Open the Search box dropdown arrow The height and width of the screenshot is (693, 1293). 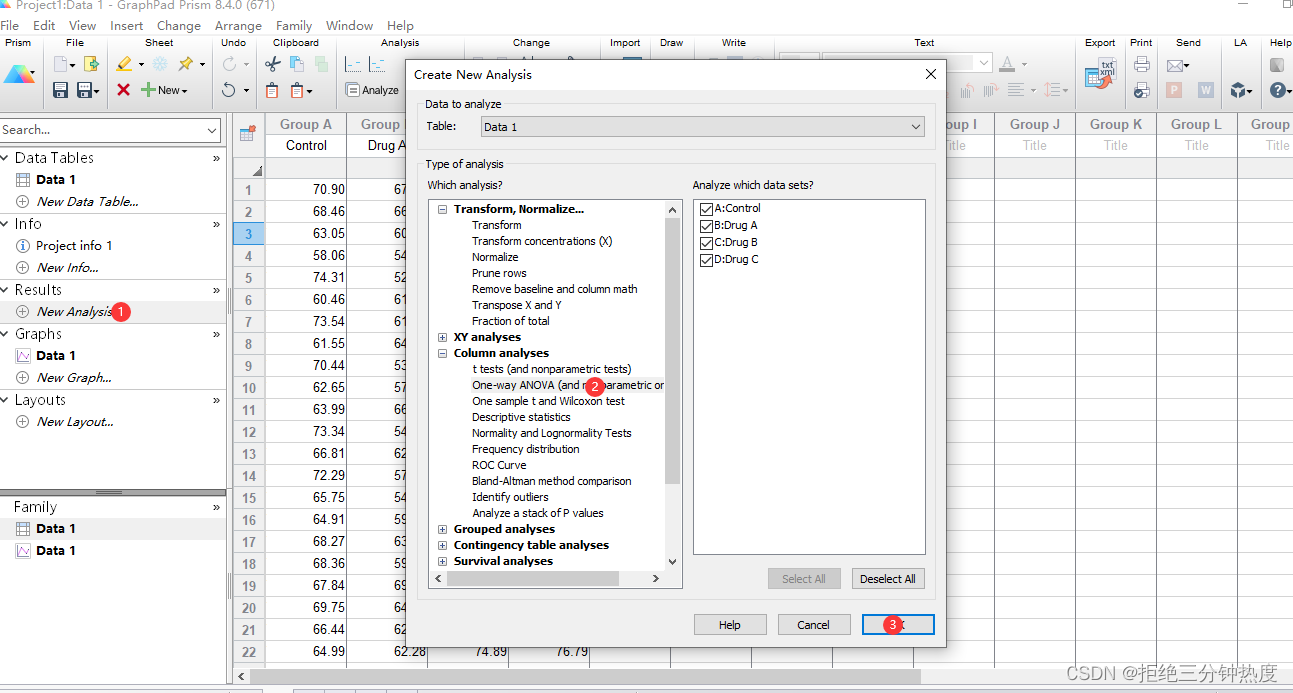212,130
